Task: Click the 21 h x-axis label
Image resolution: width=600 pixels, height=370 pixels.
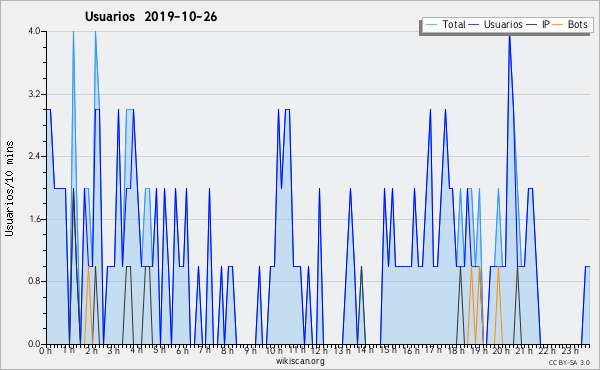Action: 524,351
